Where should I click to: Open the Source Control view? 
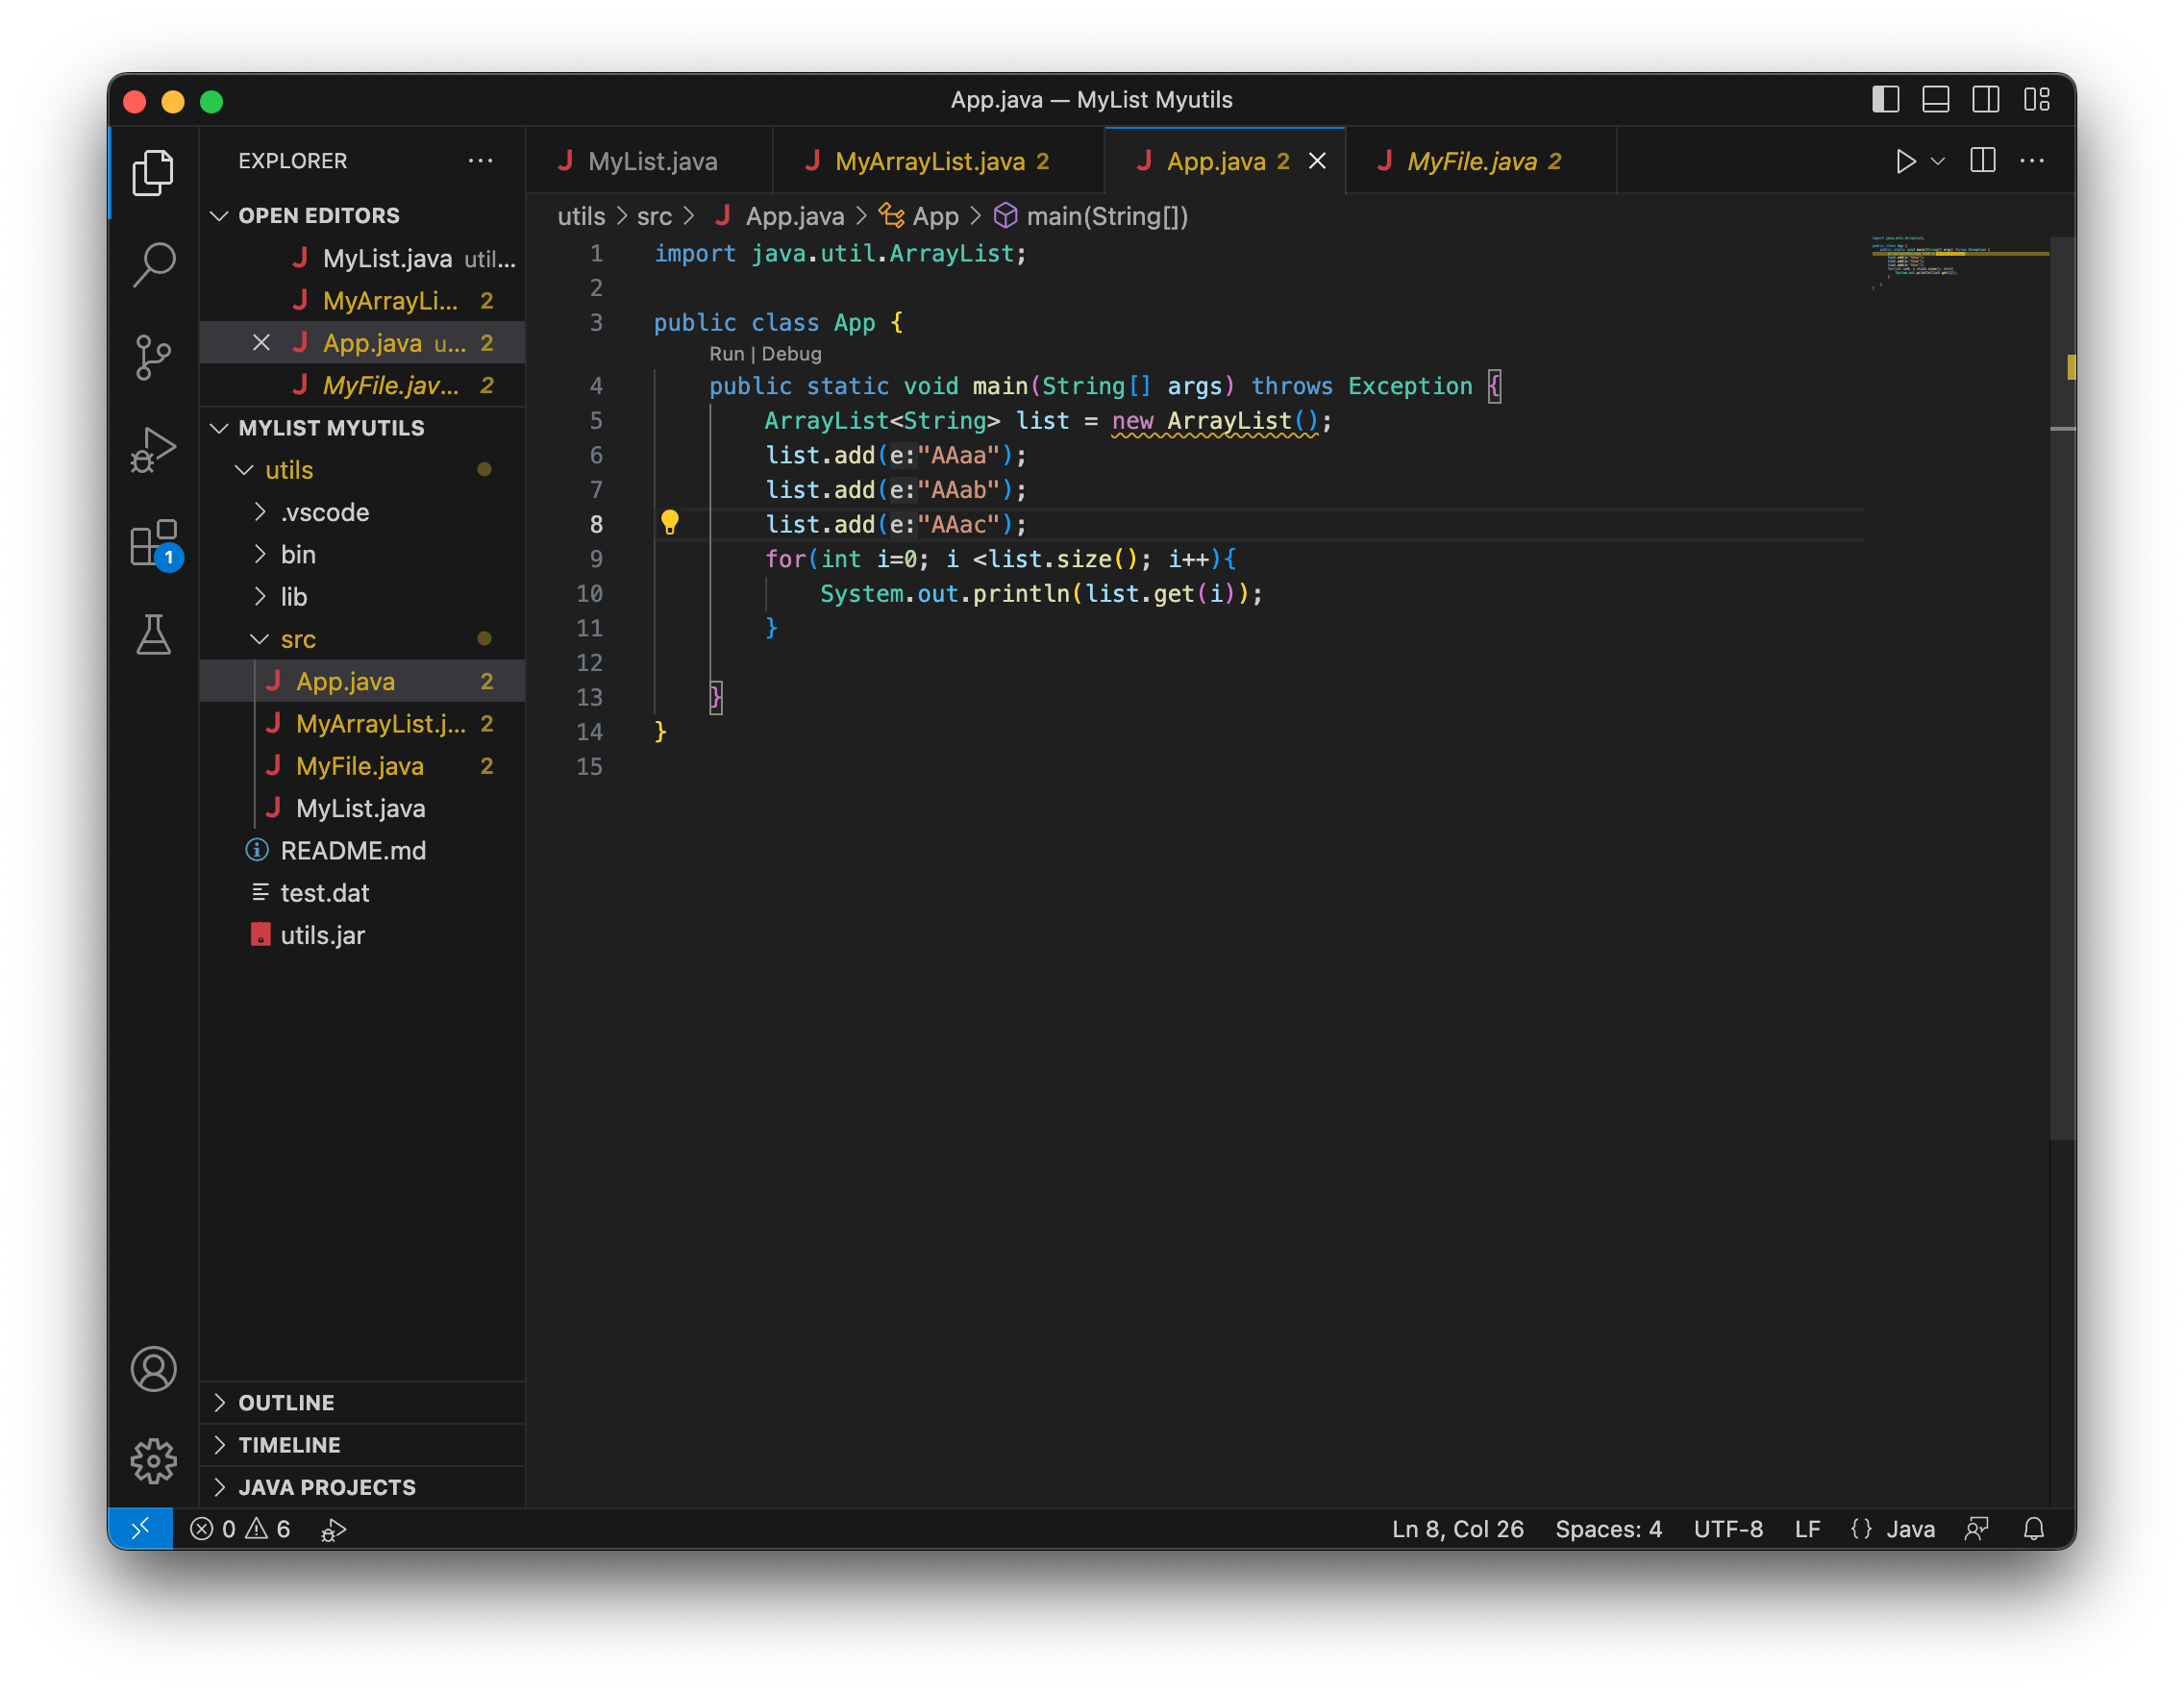tap(153, 357)
